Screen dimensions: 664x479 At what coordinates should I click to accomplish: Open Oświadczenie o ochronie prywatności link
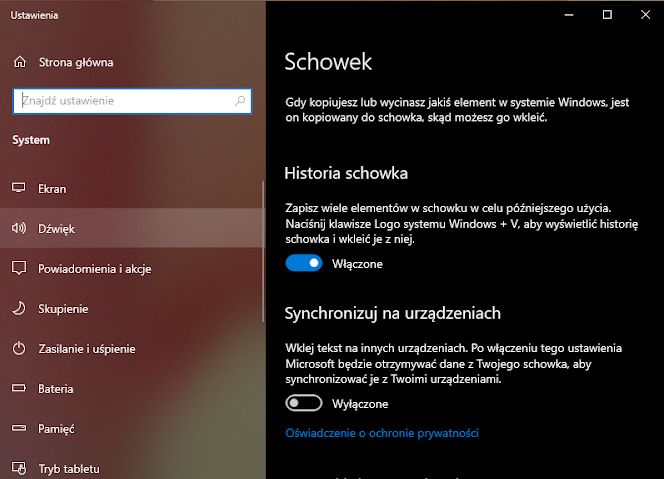382,433
